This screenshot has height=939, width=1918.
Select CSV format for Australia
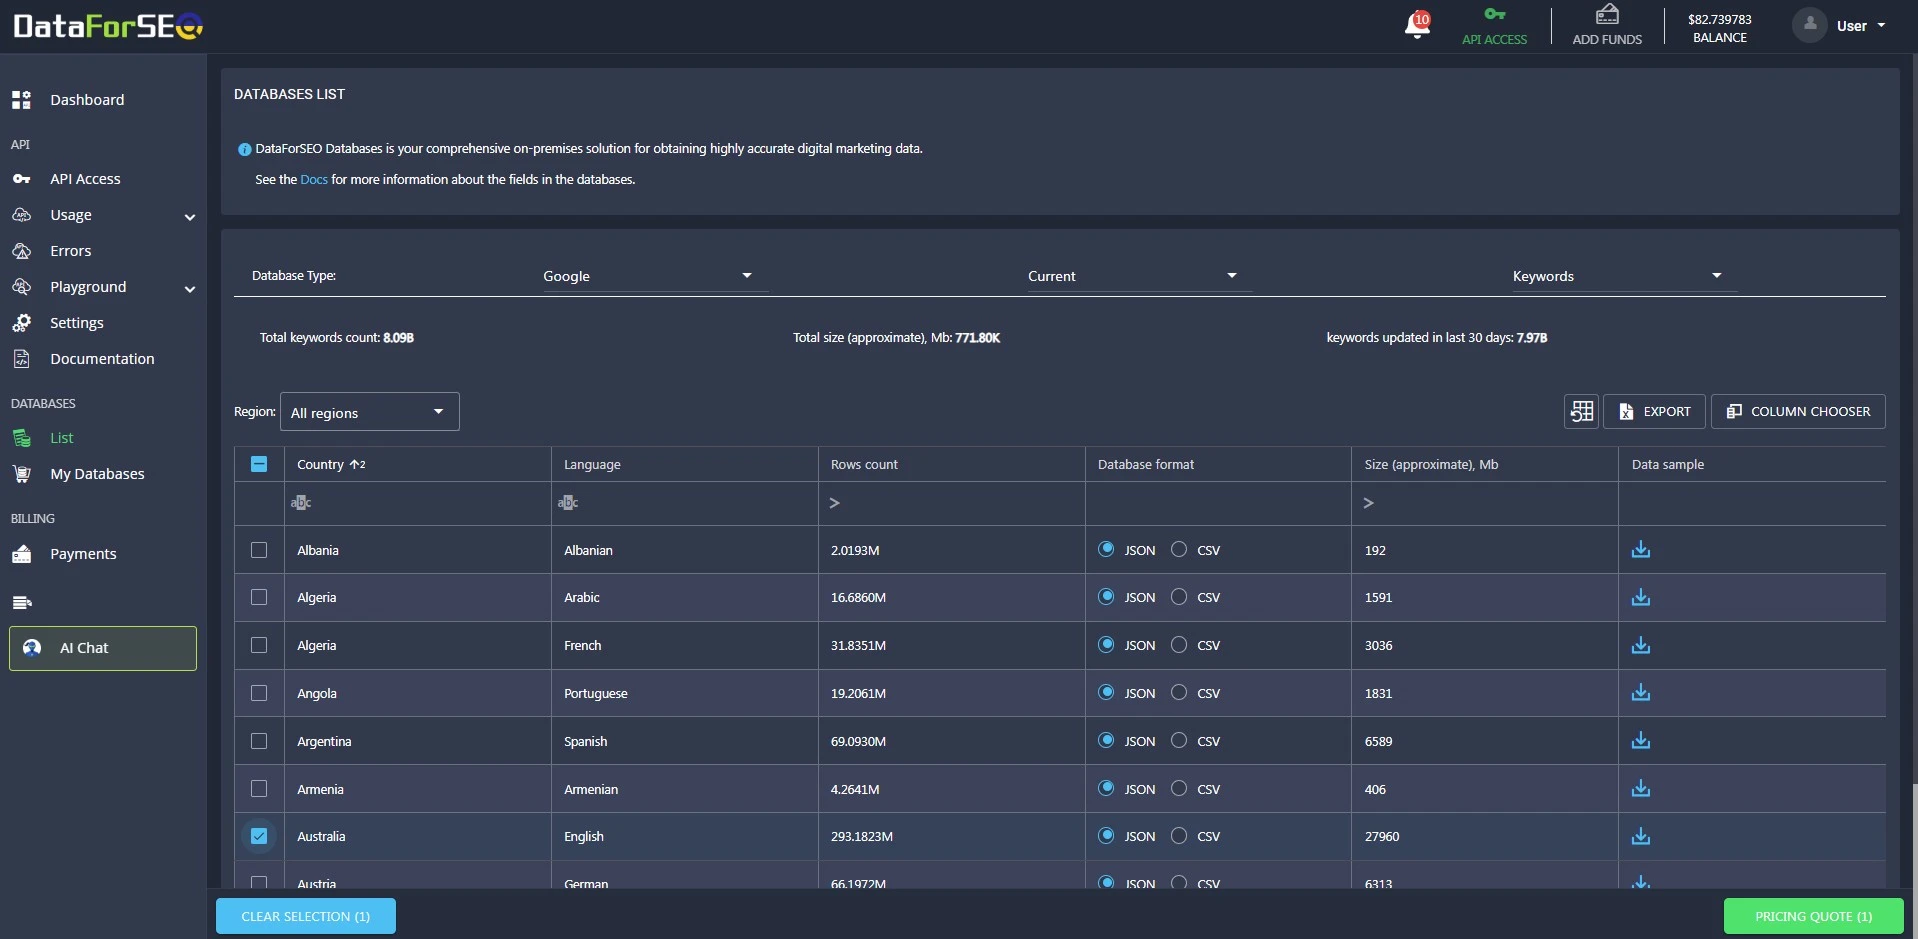(1179, 835)
